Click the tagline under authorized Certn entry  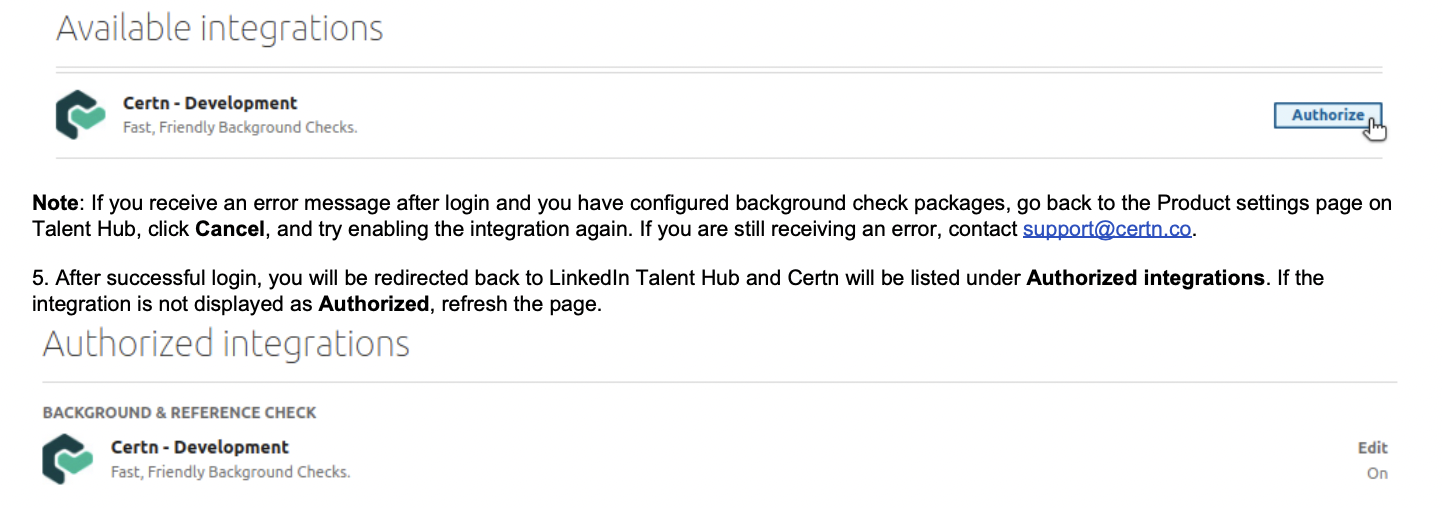tap(231, 472)
